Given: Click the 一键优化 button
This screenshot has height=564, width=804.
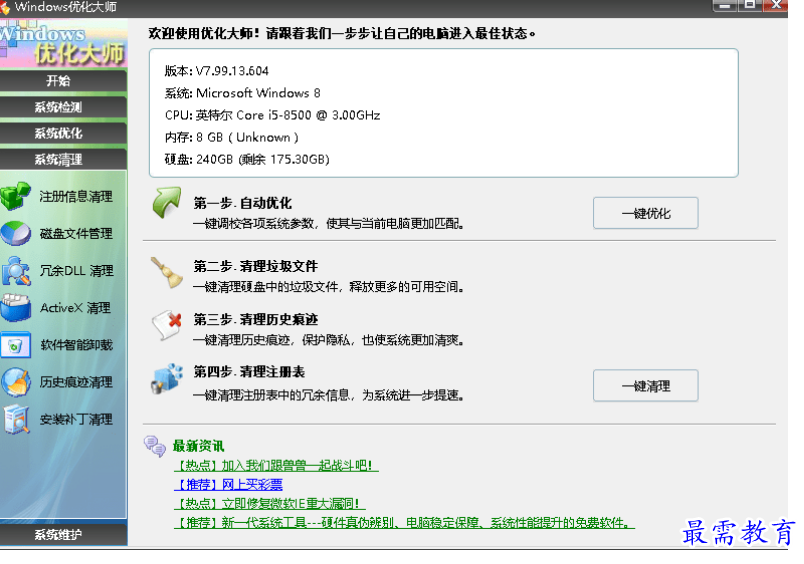Looking at the screenshot, I should coord(646,213).
